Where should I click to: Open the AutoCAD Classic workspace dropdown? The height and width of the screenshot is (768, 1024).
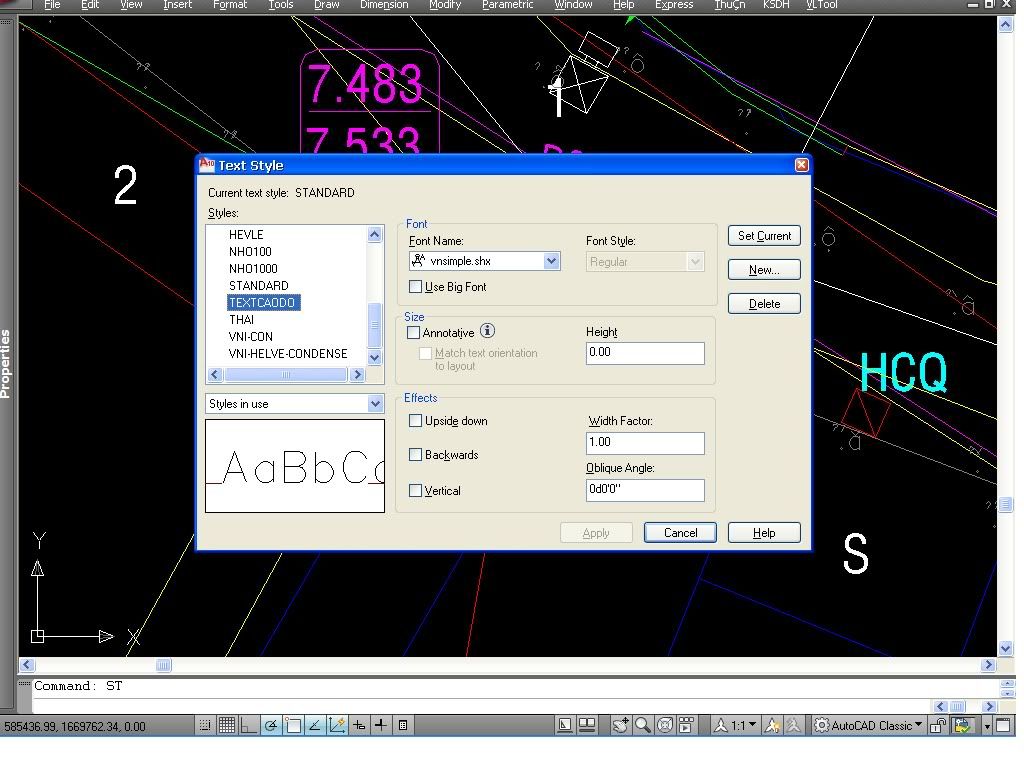[x=869, y=725]
